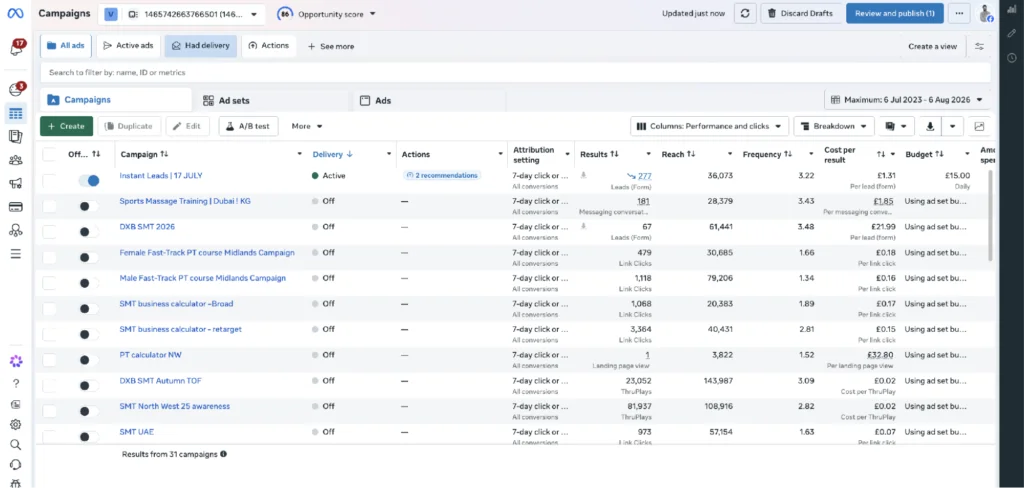Open the edit pencil icon in right rail
This screenshot has width=1024, height=488.
1012,33
